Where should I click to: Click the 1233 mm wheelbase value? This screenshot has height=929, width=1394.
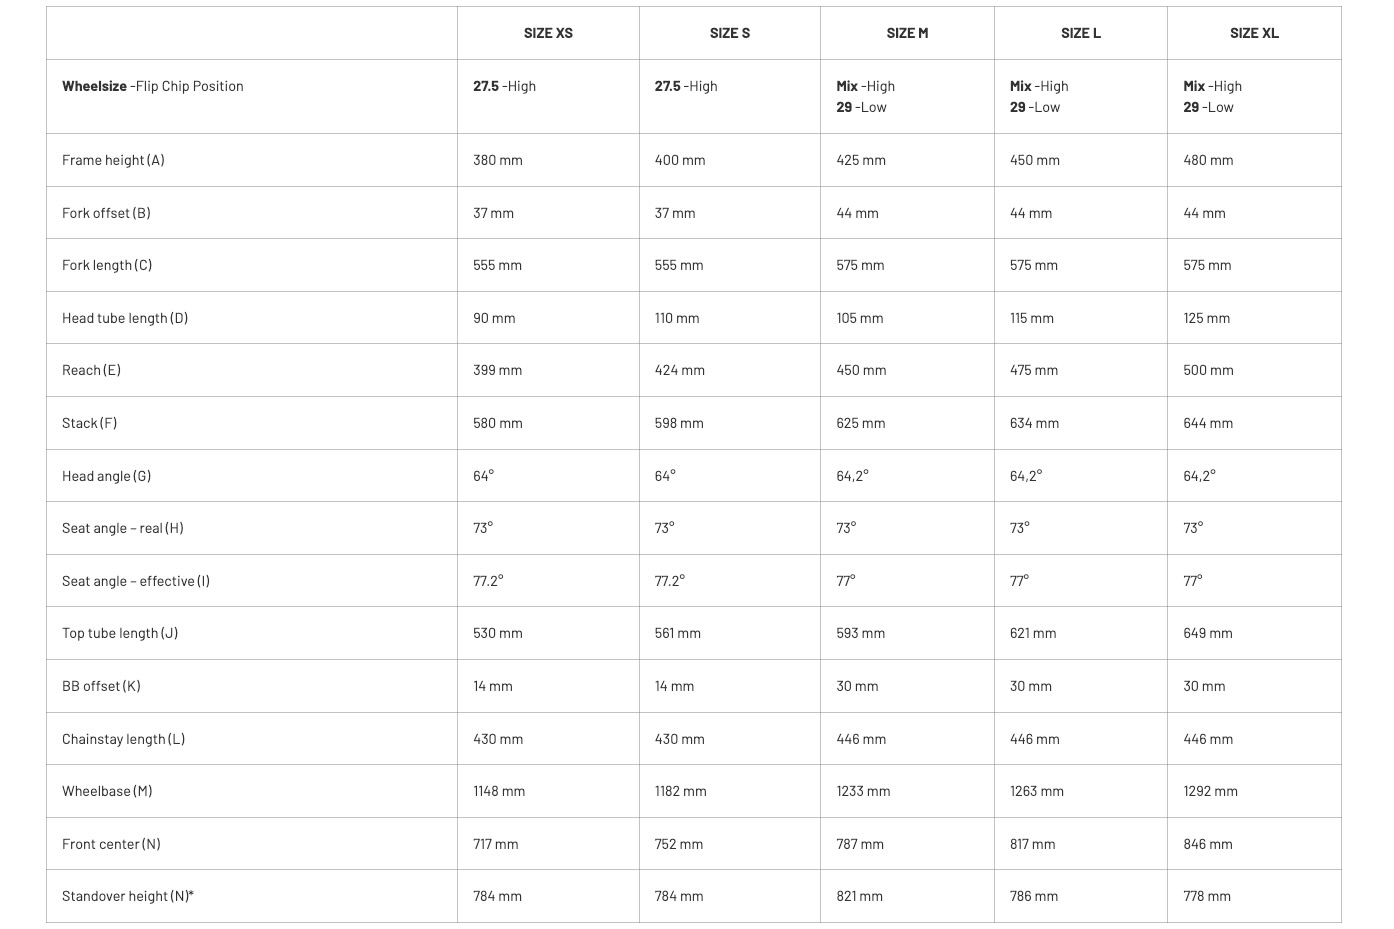pos(863,791)
